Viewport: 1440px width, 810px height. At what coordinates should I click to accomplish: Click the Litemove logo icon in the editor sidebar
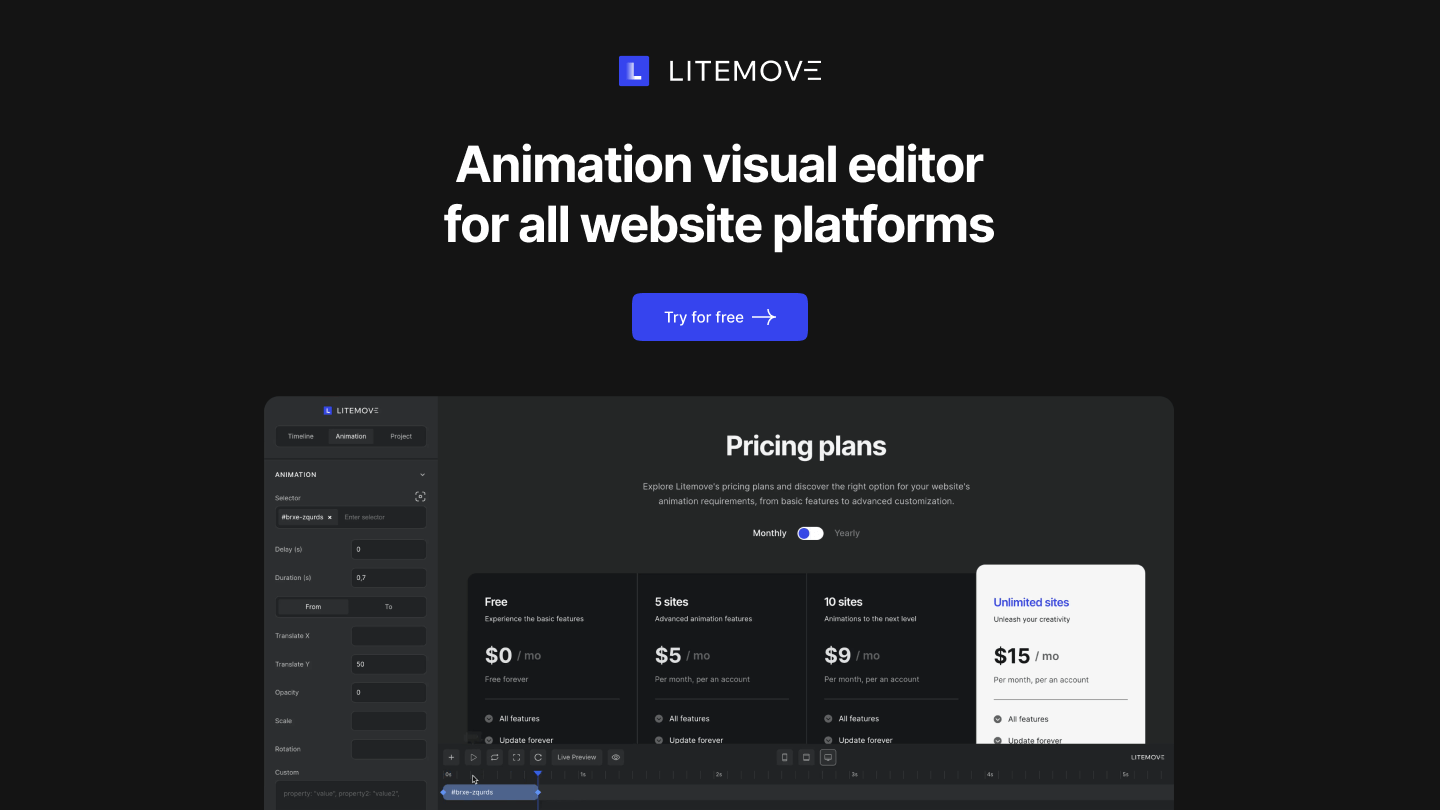[x=327, y=410]
